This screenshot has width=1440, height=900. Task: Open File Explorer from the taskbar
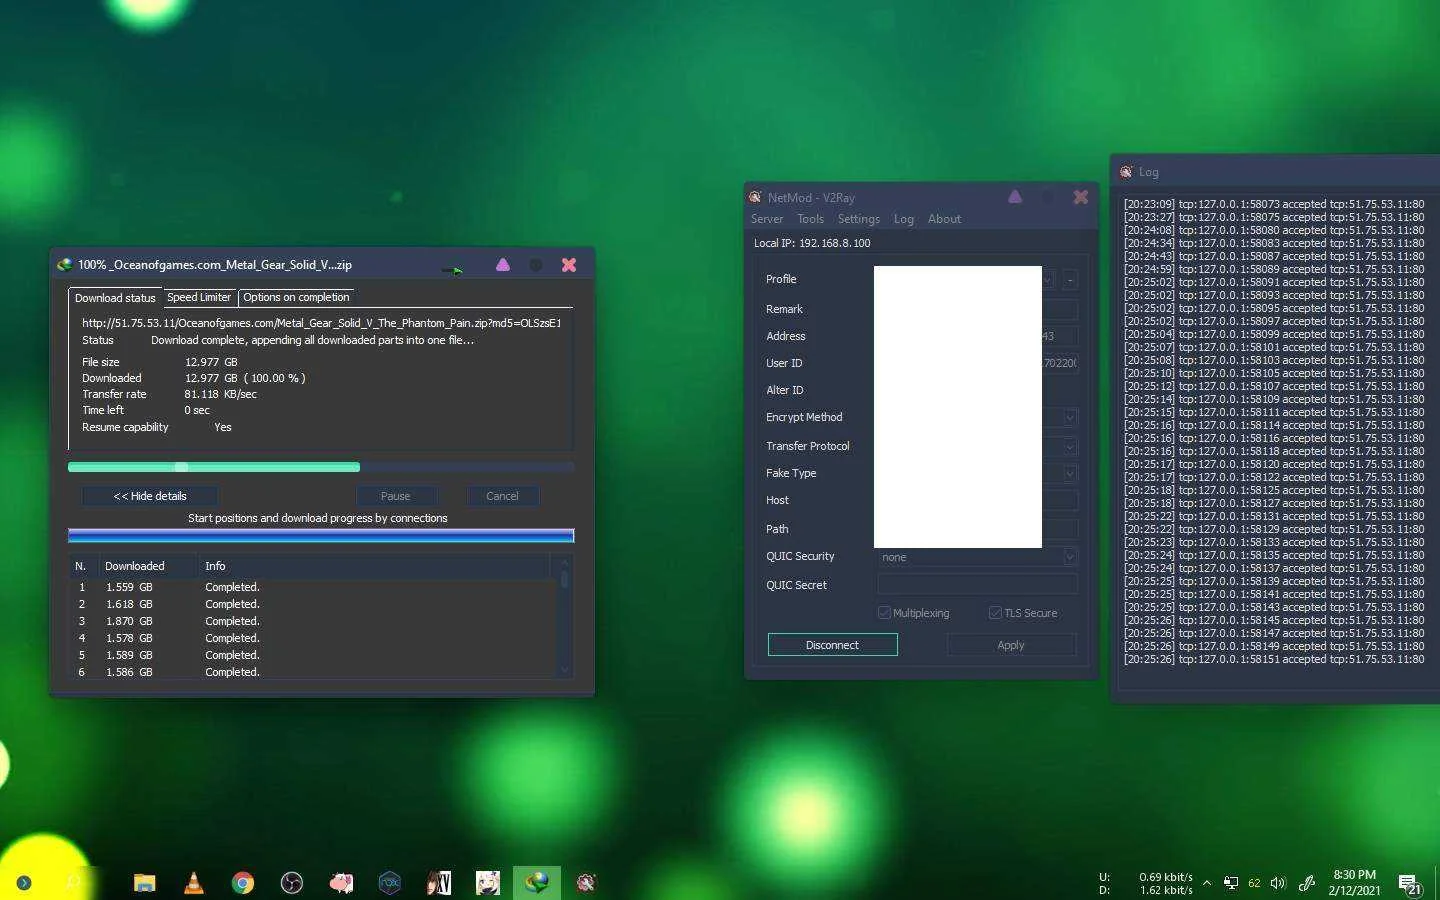pos(145,883)
